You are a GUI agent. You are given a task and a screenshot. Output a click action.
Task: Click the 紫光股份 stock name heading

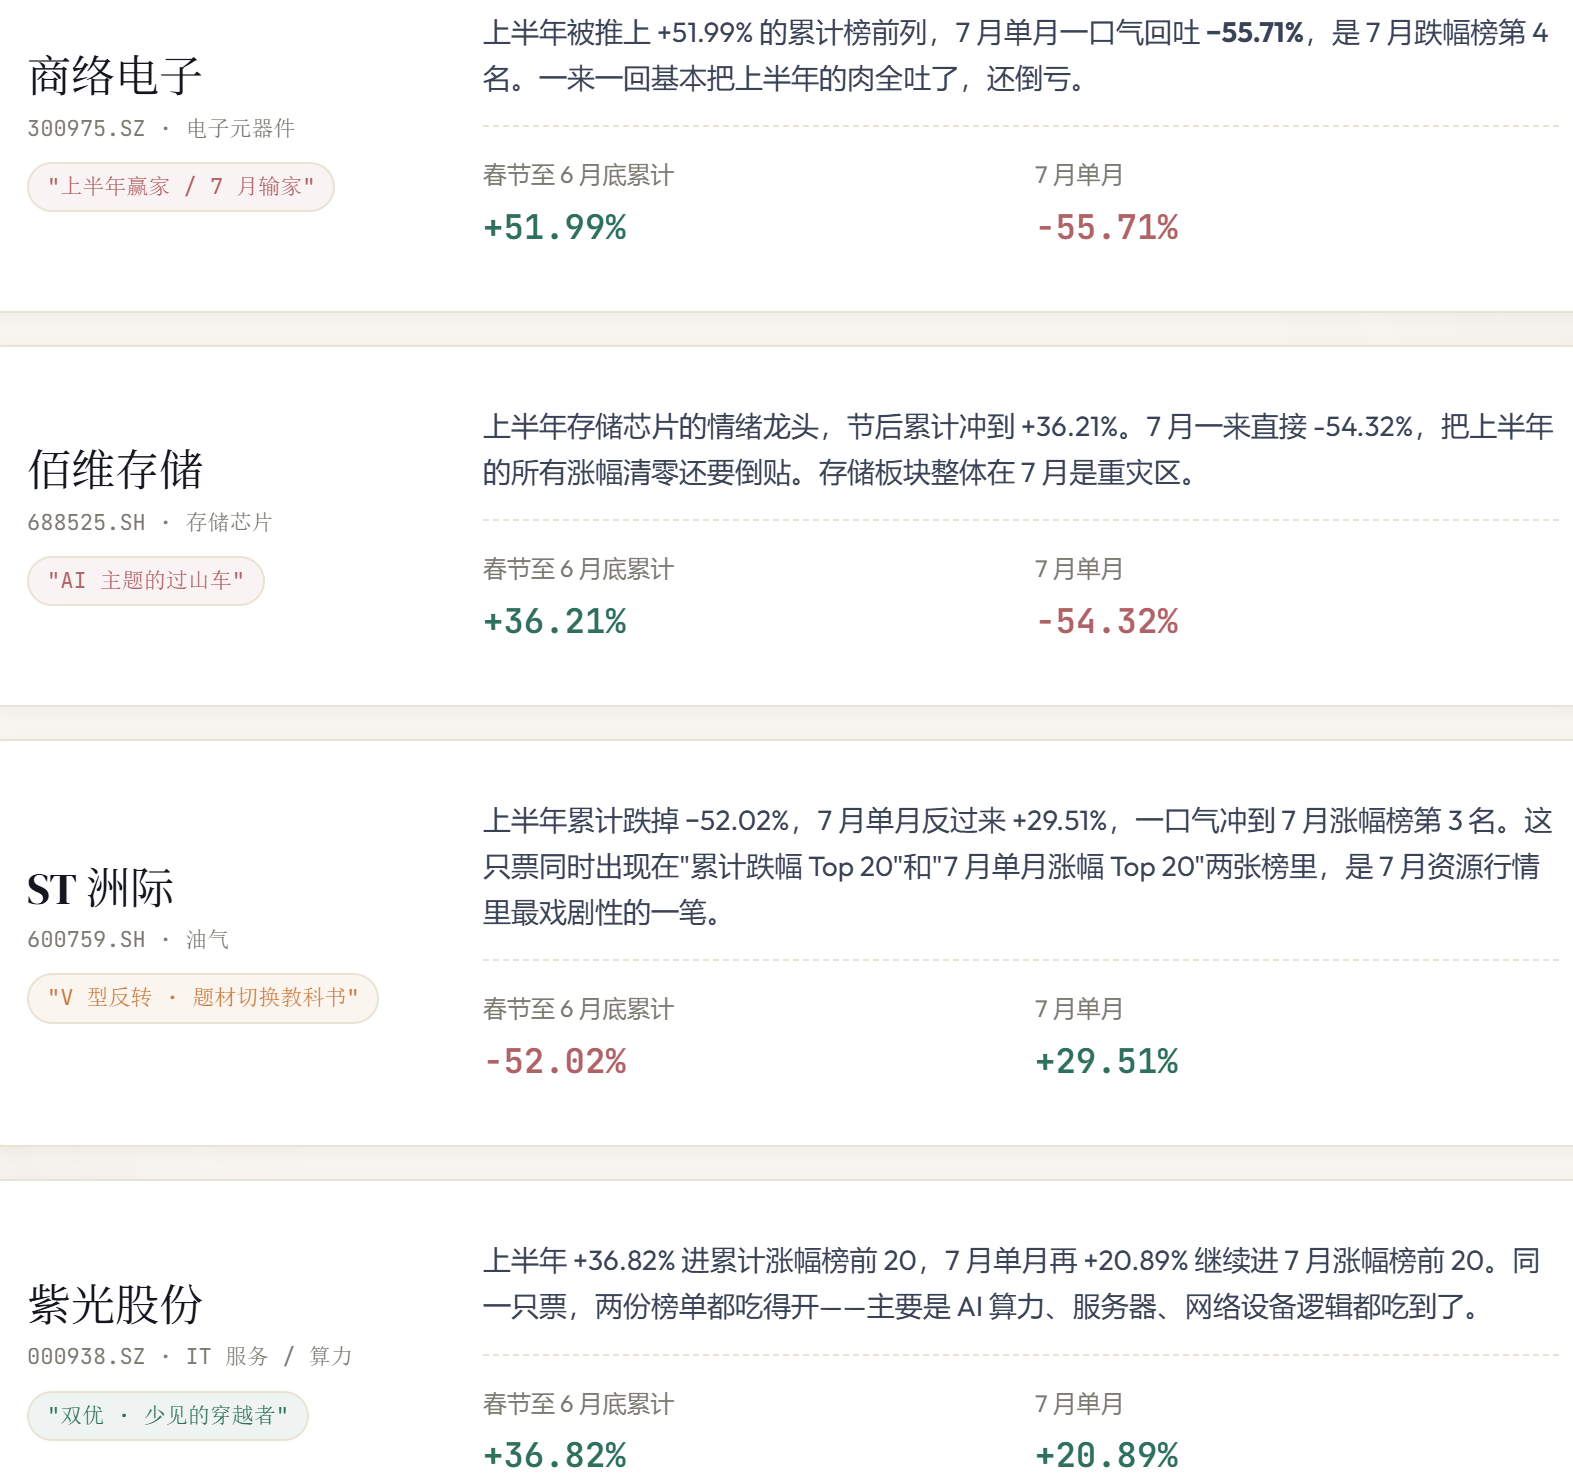(115, 1305)
